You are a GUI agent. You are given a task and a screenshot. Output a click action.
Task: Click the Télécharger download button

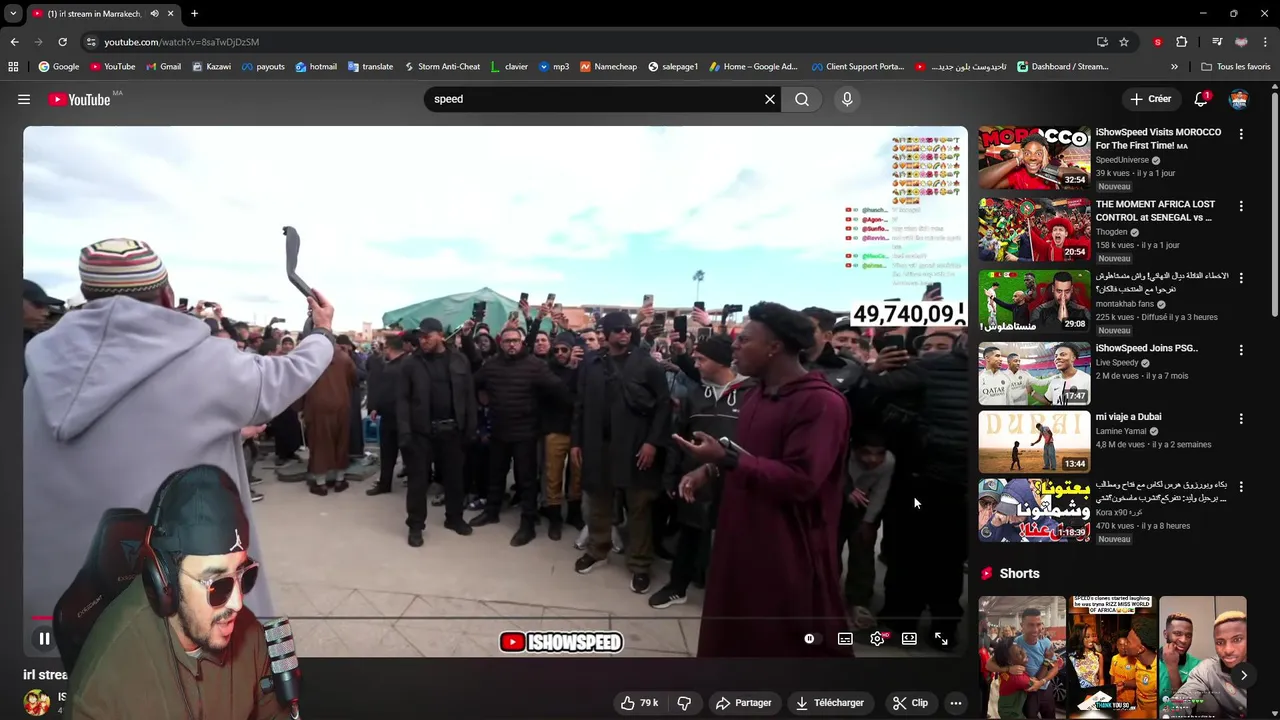tap(829, 703)
